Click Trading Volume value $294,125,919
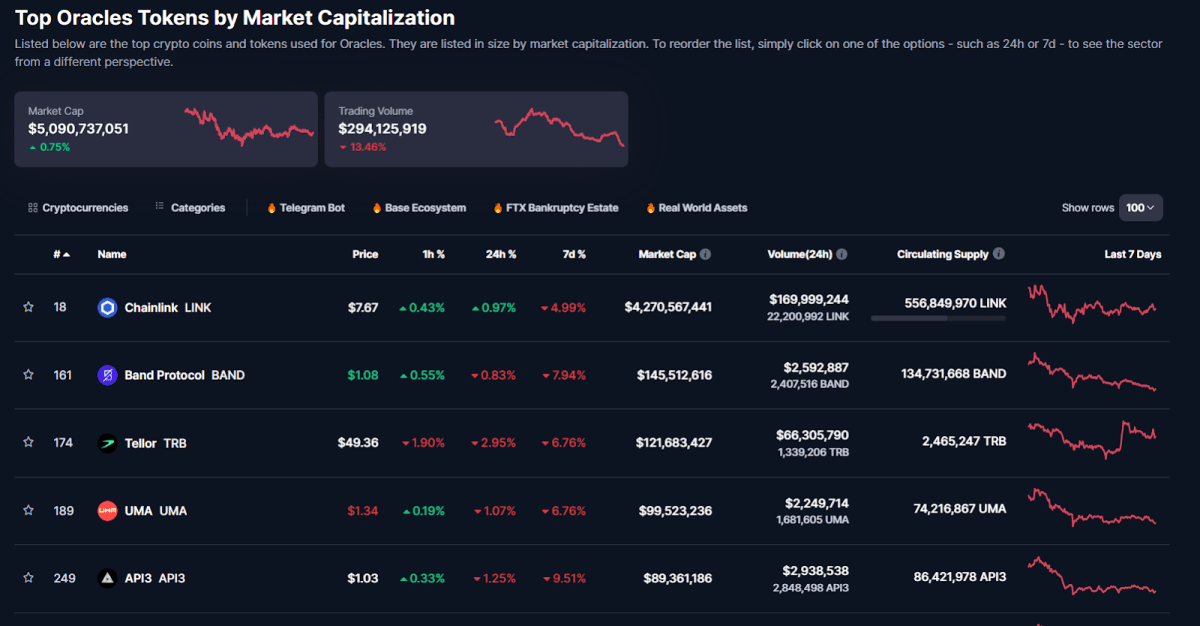The height and width of the screenshot is (626, 1200). [x=383, y=129]
